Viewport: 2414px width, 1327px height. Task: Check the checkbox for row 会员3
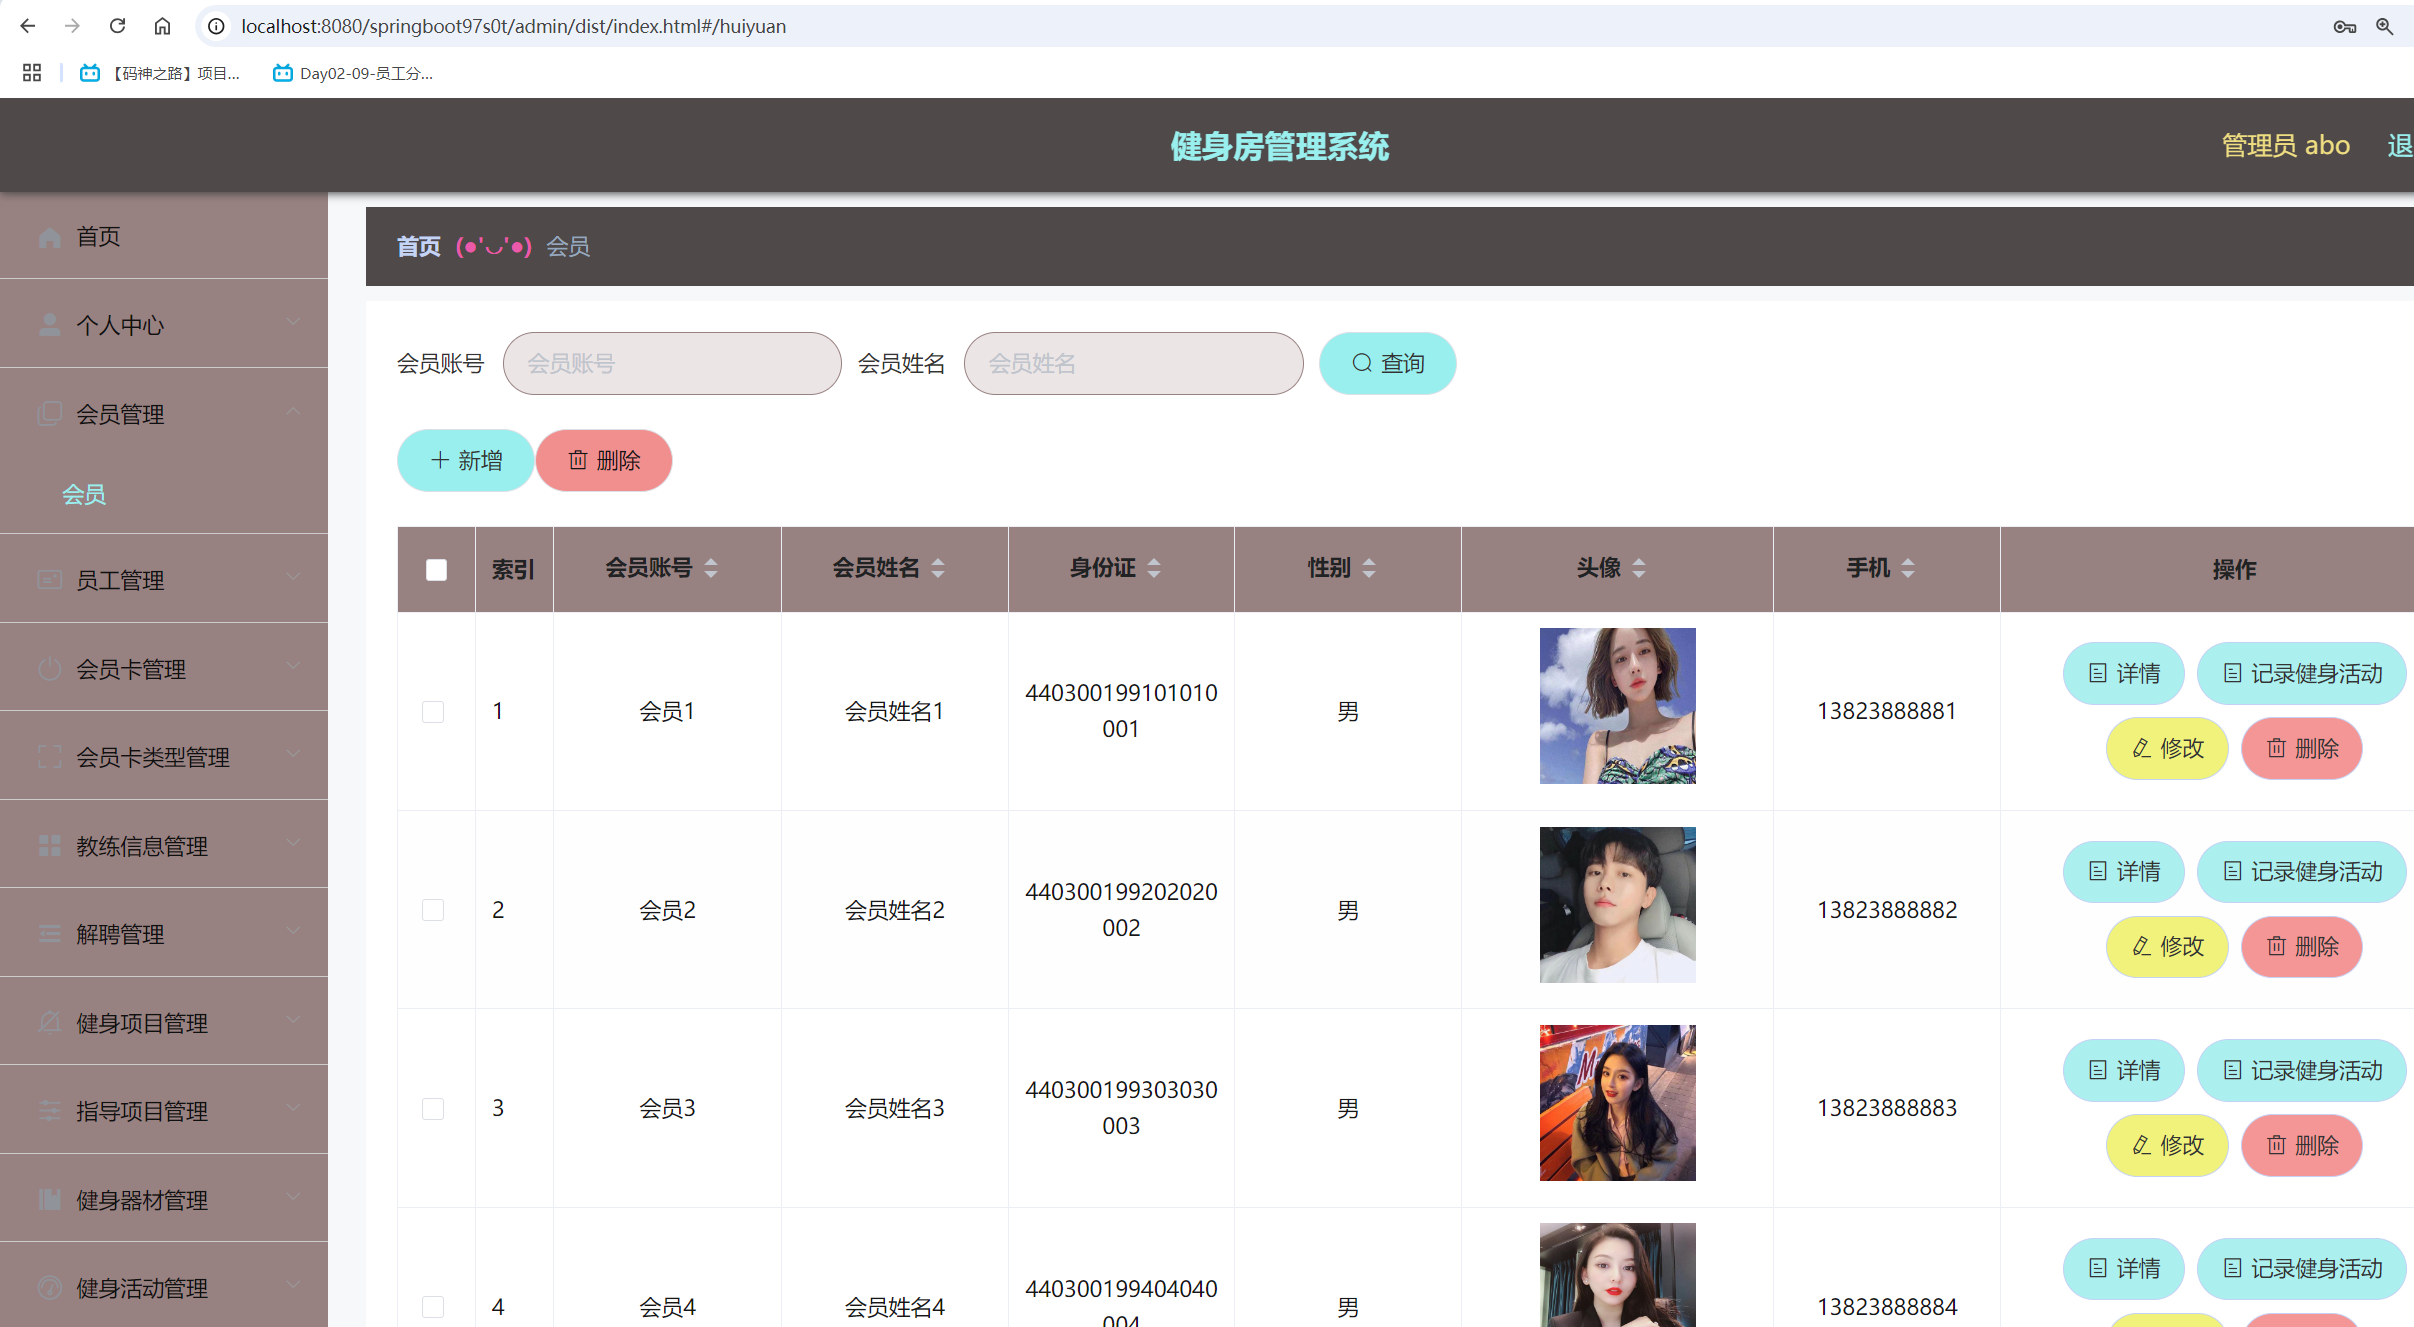433,1109
